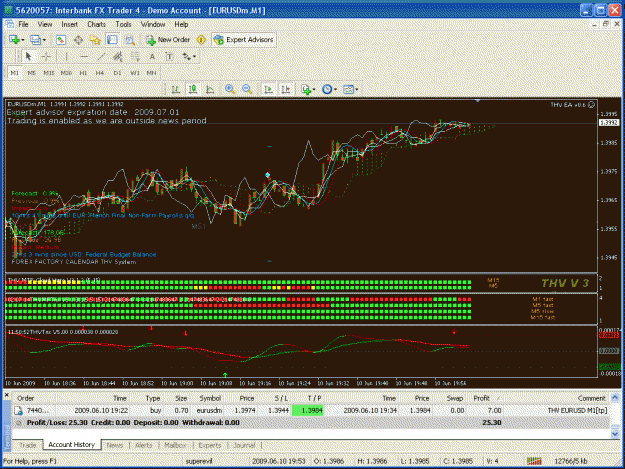Open the Profiles dropdown arrow

click(44, 40)
